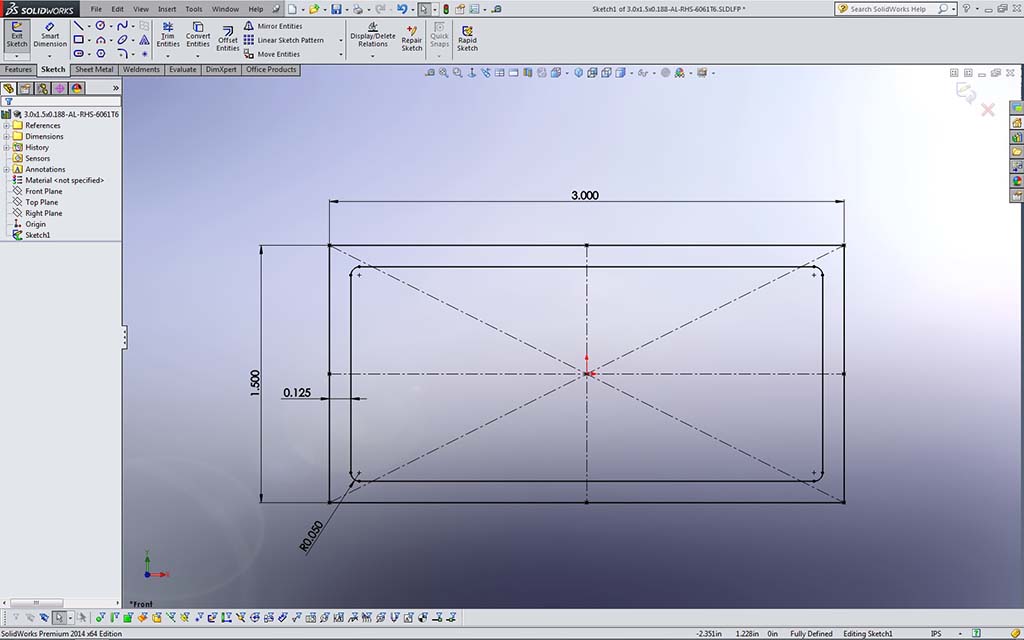1024x640 pixels.
Task: Expand the References folder in tree
Action: click(x=6, y=126)
